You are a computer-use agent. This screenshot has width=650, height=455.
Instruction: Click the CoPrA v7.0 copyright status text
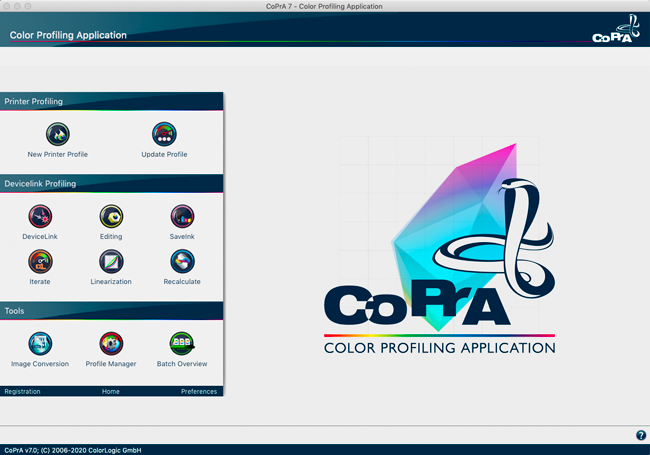click(73, 450)
